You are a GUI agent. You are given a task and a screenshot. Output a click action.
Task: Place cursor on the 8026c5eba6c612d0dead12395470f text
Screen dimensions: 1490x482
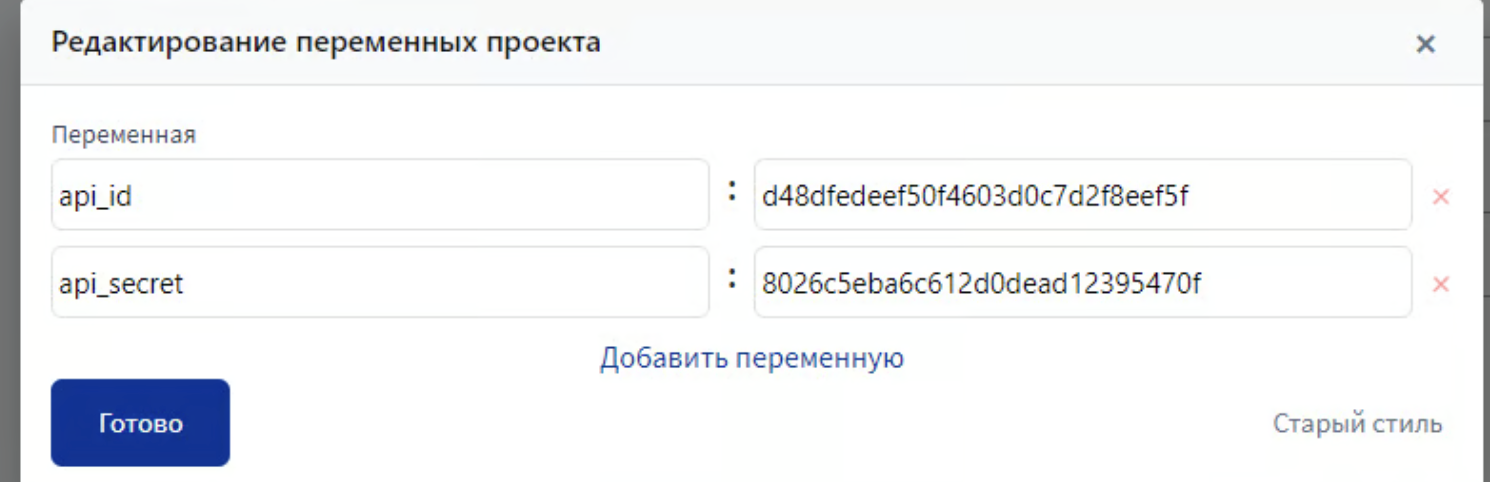(x=981, y=284)
